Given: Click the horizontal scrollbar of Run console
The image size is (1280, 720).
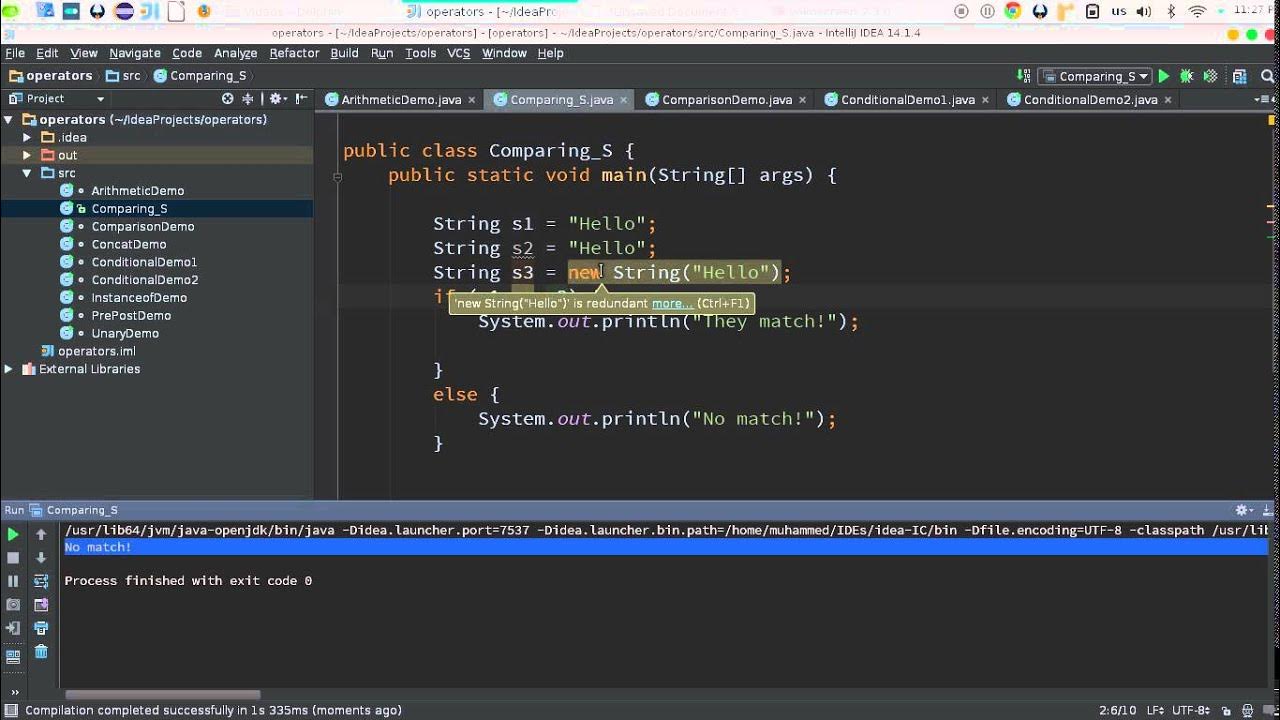Looking at the screenshot, I should pyautogui.click(x=162, y=694).
